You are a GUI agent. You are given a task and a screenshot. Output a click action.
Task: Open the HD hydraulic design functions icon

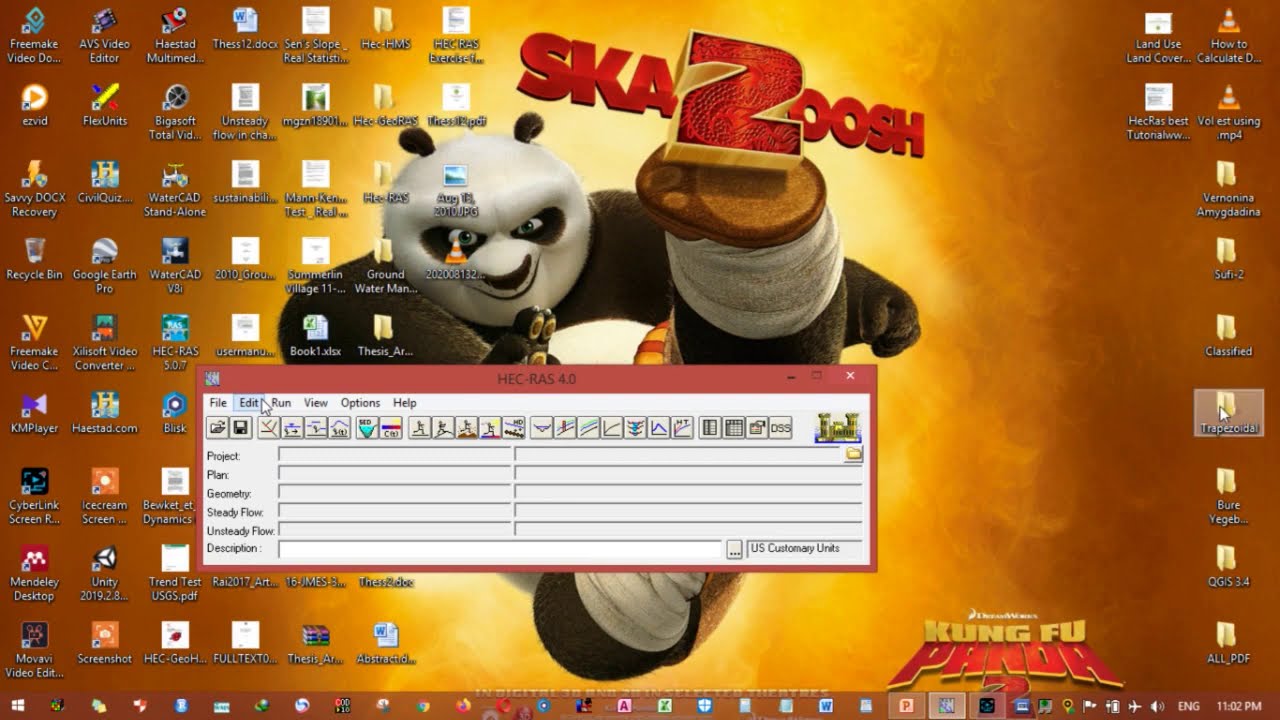pos(514,428)
